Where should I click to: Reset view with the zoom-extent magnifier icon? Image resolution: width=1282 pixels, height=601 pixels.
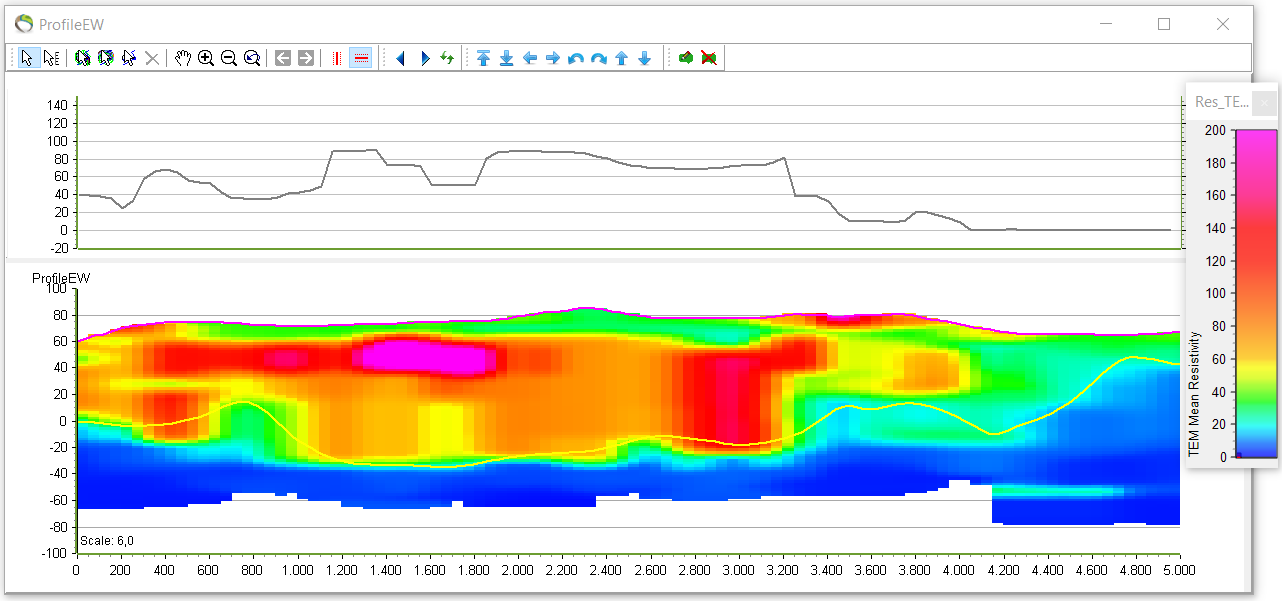[x=251, y=57]
